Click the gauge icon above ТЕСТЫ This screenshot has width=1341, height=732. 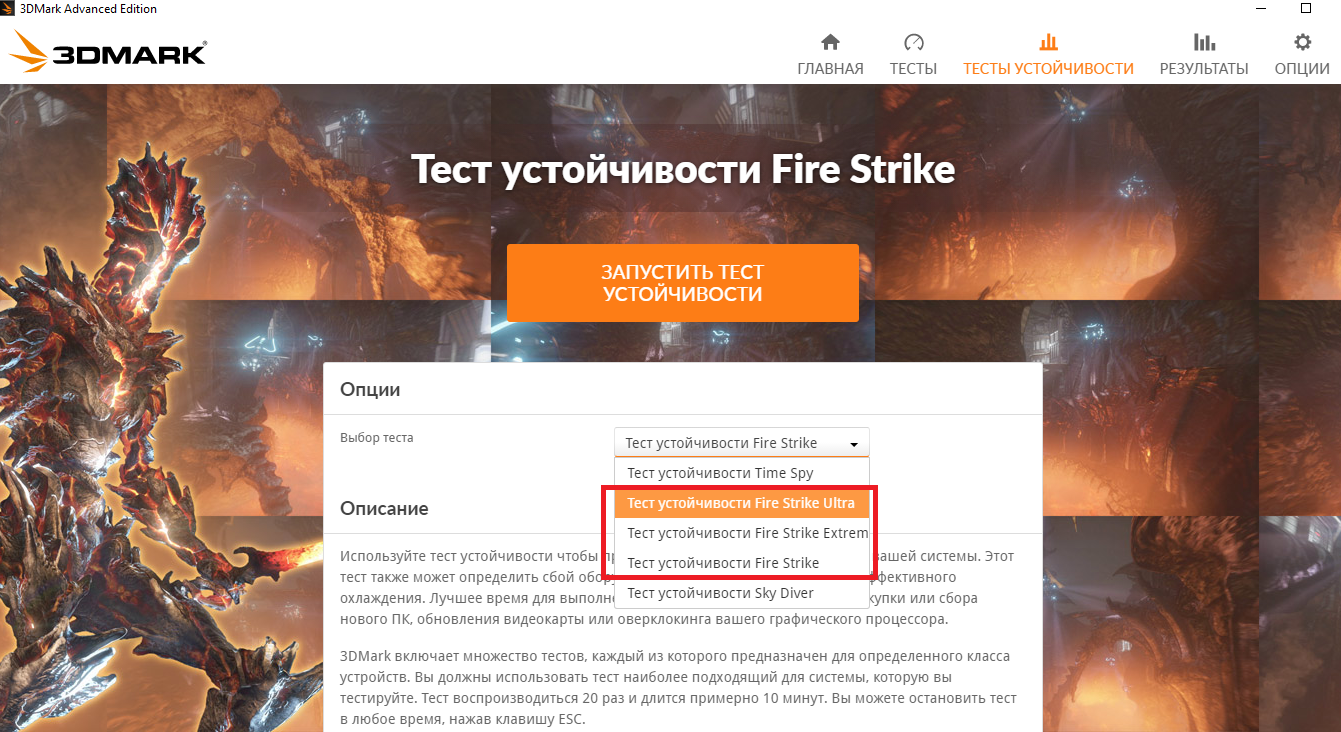(913, 42)
